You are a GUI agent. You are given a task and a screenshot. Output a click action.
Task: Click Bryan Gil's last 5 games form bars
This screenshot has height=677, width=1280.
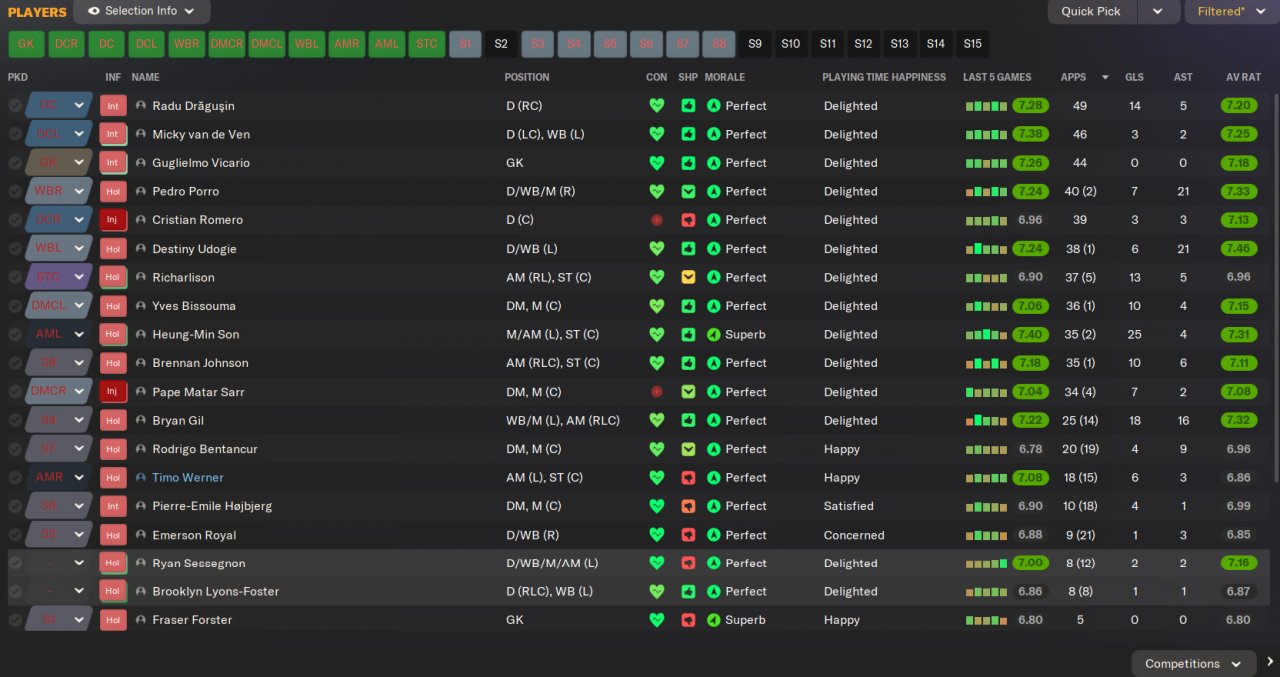[x=986, y=420]
